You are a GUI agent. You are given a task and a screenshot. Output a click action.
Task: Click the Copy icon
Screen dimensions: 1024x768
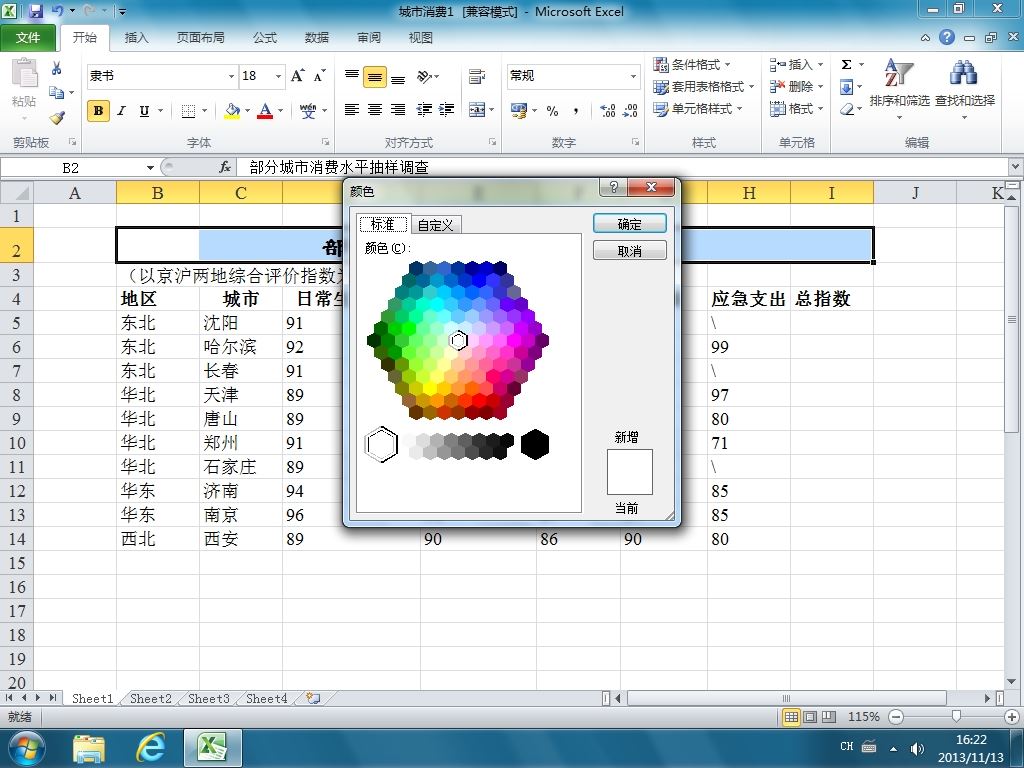coord(56,93)
